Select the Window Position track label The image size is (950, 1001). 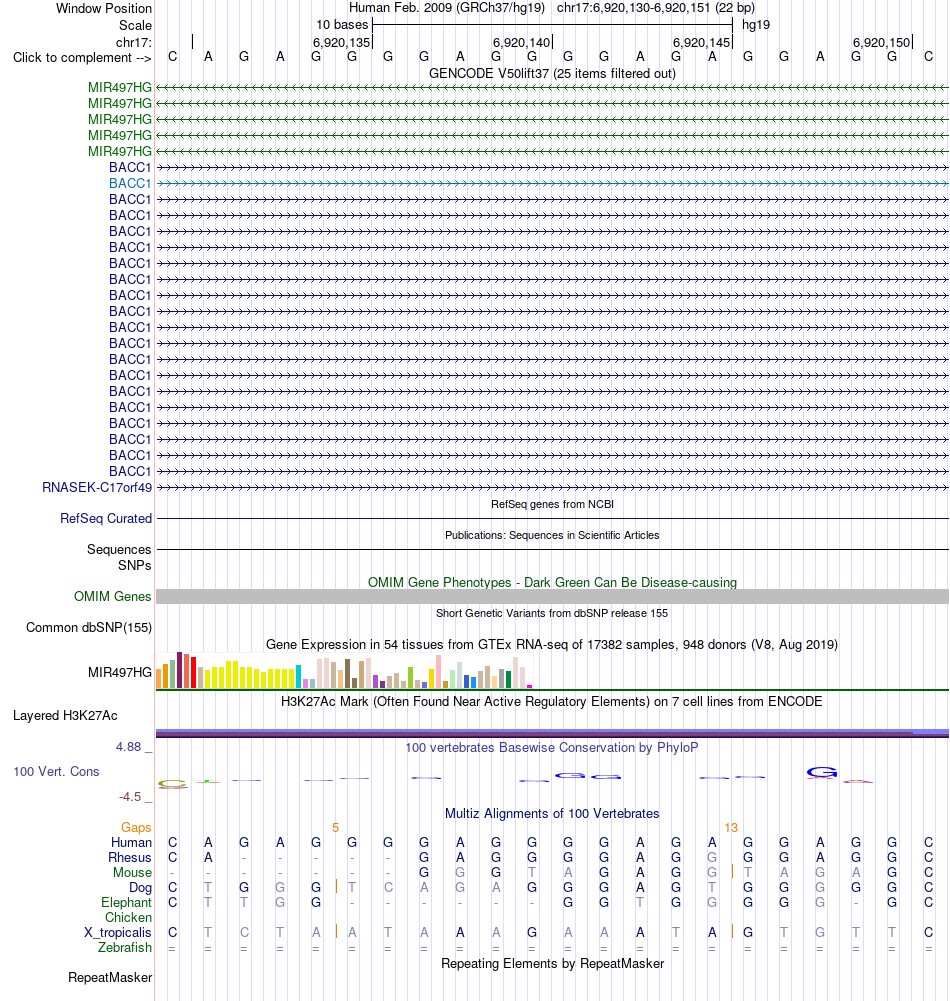pyautogui.click(x=104, y=8)
